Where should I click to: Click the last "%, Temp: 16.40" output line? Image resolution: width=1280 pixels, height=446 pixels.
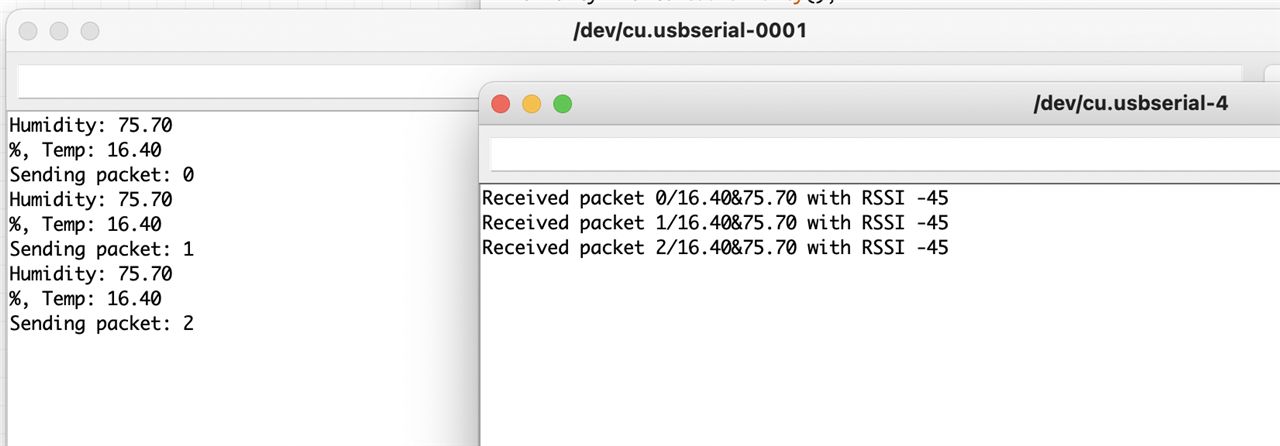85,298
